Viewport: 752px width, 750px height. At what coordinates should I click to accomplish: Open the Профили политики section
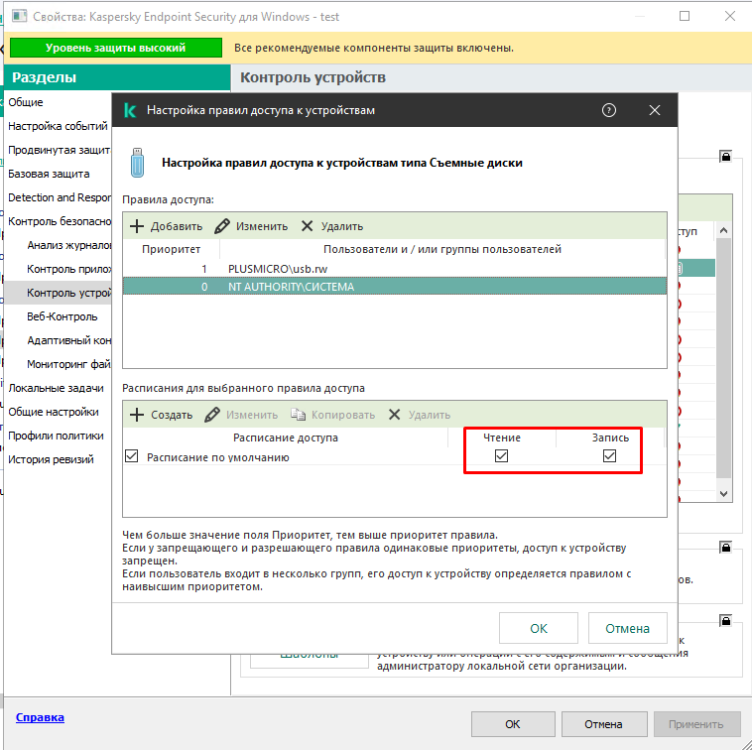(56, 435)
